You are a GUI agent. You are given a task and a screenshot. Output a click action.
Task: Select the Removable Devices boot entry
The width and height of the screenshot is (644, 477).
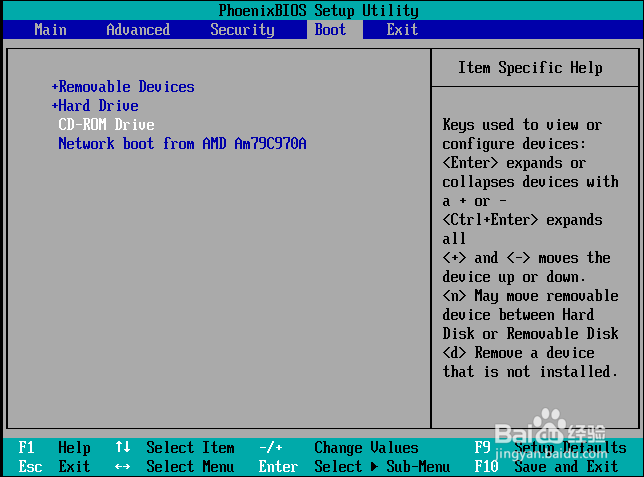[x=126, y=87]
